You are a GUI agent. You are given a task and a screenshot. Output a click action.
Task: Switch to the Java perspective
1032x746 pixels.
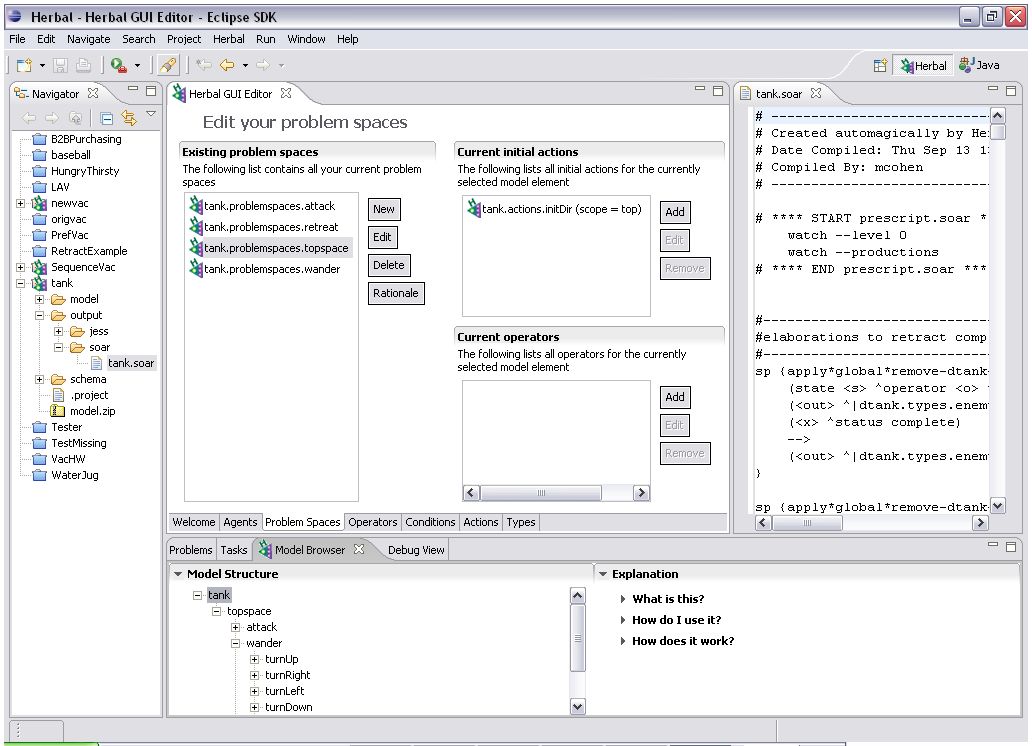point(979,65)
